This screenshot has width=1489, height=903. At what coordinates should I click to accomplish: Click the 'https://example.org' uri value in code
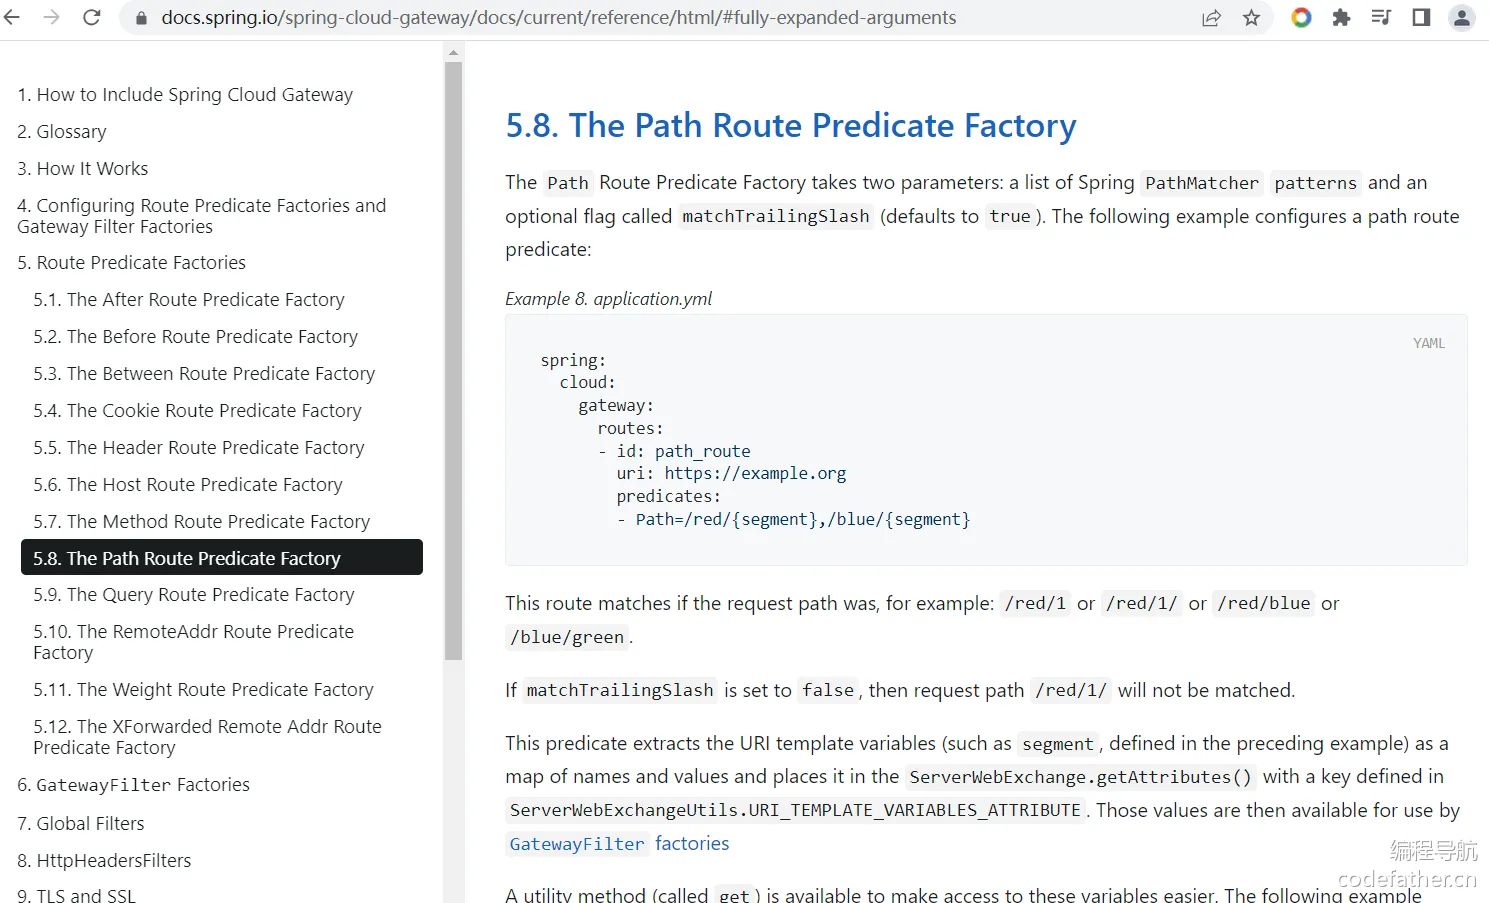pyautogui.click(x=755, y=474)
